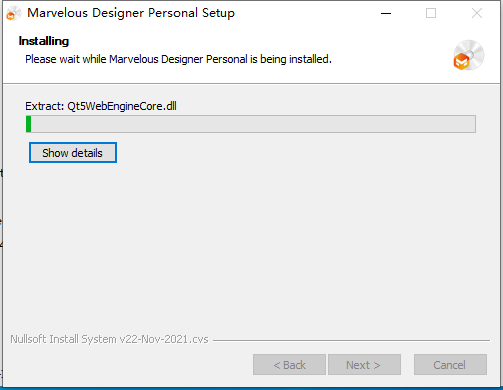Click the 'Installing' heading text
Image resolution: width=503 pixels, height=390 pixels.
tap(44, 41)
